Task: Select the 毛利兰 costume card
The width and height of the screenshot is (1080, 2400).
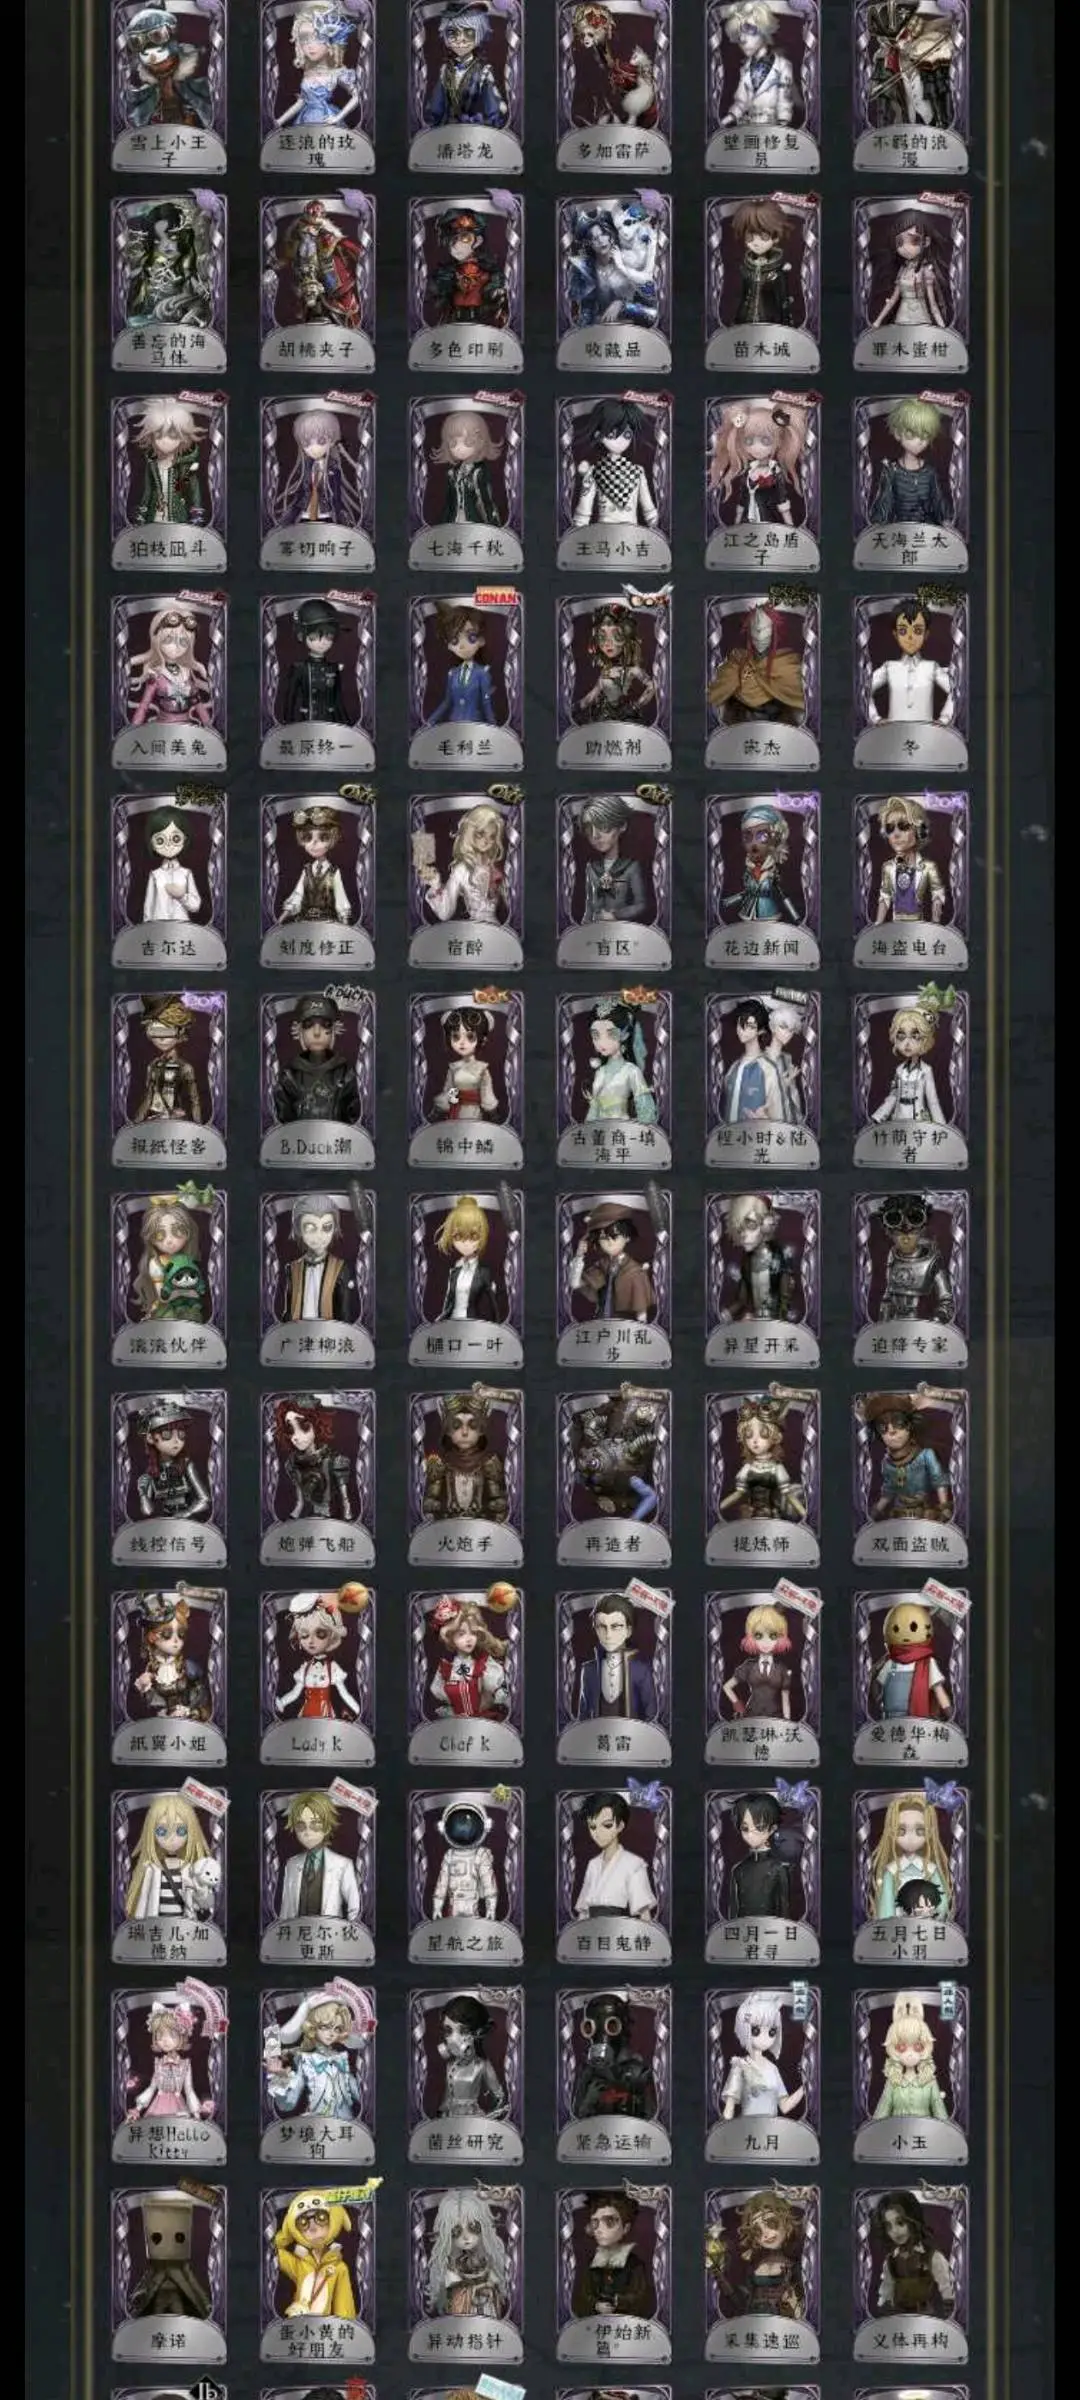Action: 465,682
